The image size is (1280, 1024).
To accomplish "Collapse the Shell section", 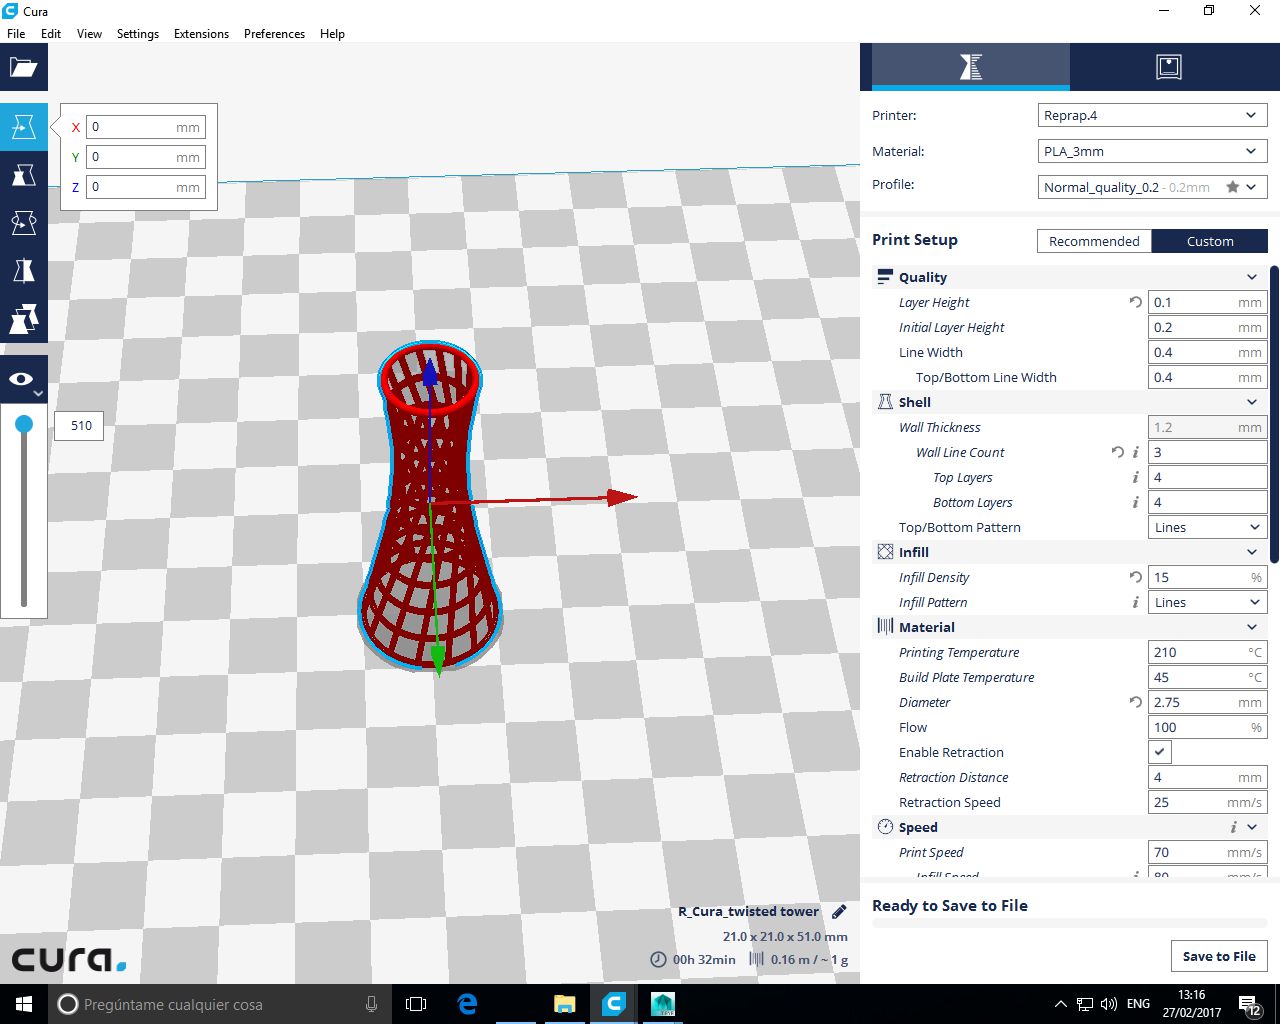I will pyautogui.click(x=1252, y=402).
